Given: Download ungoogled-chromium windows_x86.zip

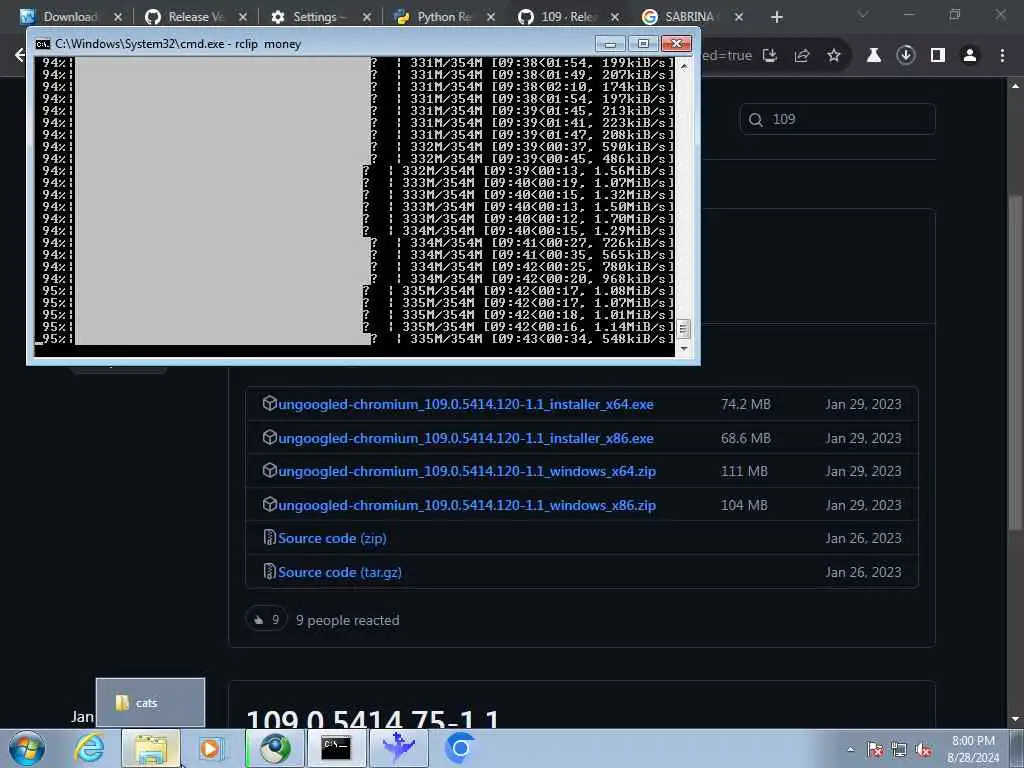Looking at the screenshot, I should 467,505.
